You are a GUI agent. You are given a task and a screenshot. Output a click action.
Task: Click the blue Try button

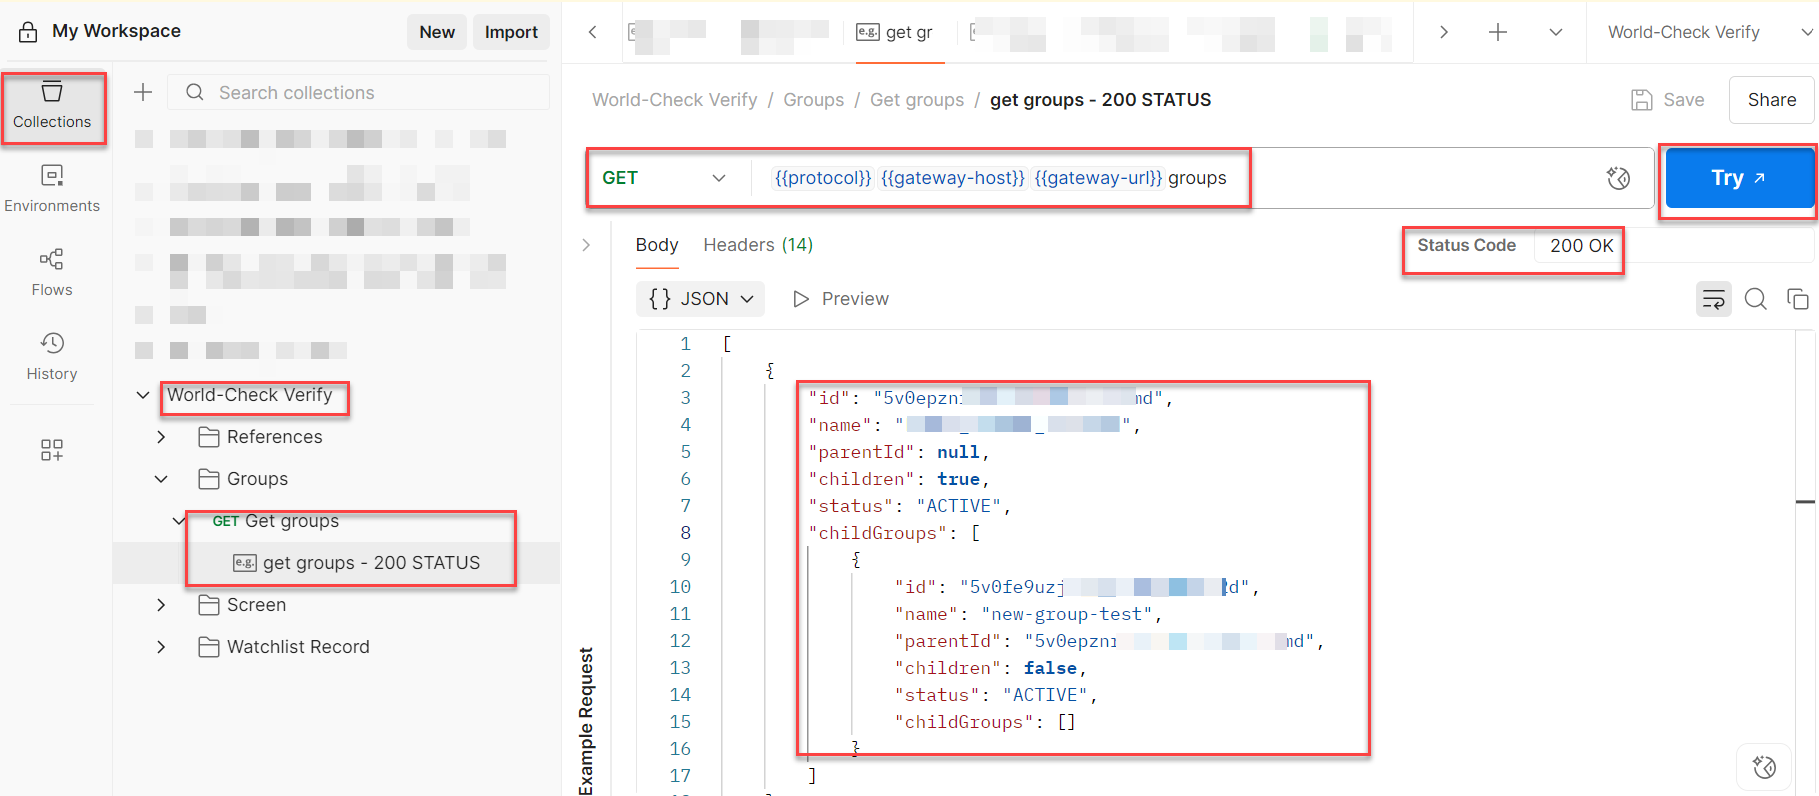(x=1739, y=178)
